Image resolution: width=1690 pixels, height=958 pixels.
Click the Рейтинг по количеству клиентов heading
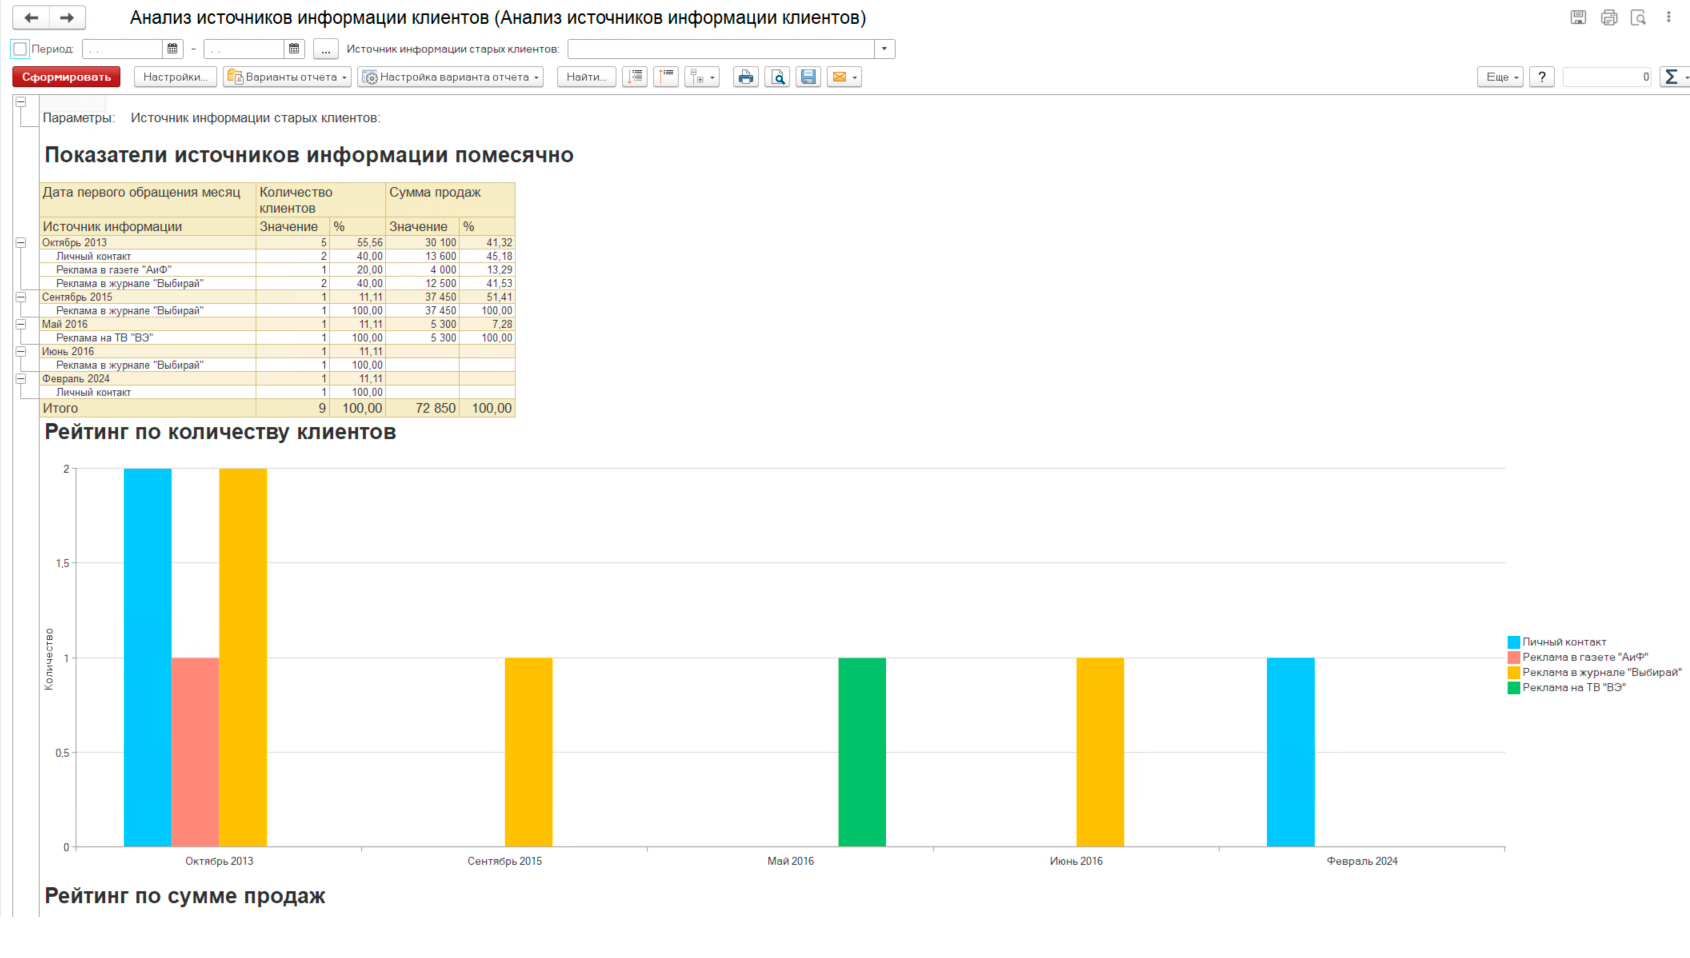pos(220,432)
